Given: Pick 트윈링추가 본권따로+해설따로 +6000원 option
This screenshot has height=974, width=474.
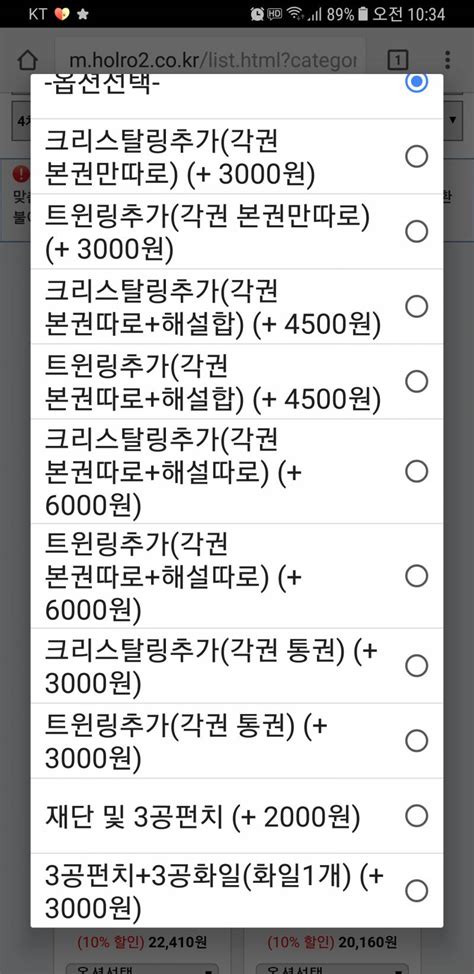Looking at the screenshot, I should 237,576.
